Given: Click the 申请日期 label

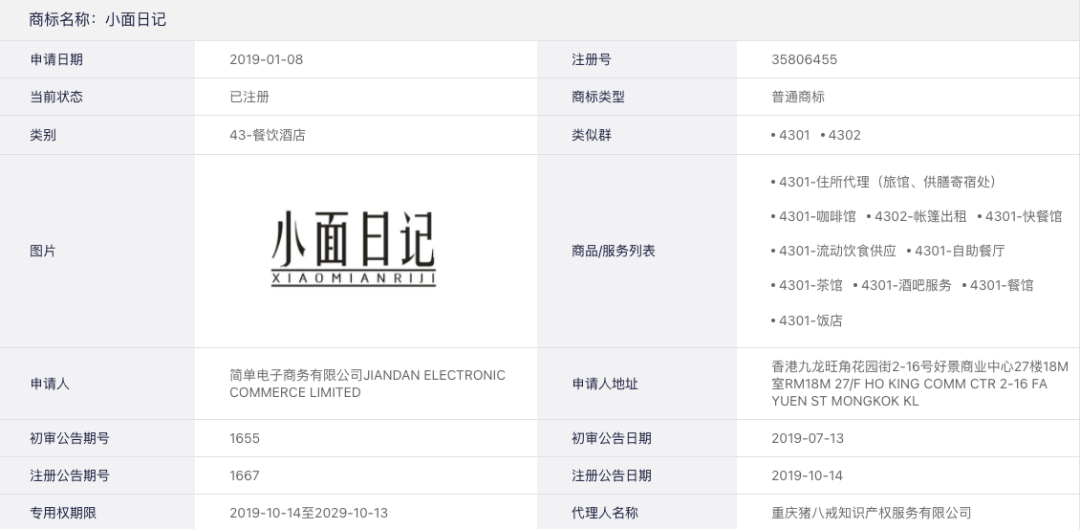Looking at the screenshot, I should pos(56,59).
